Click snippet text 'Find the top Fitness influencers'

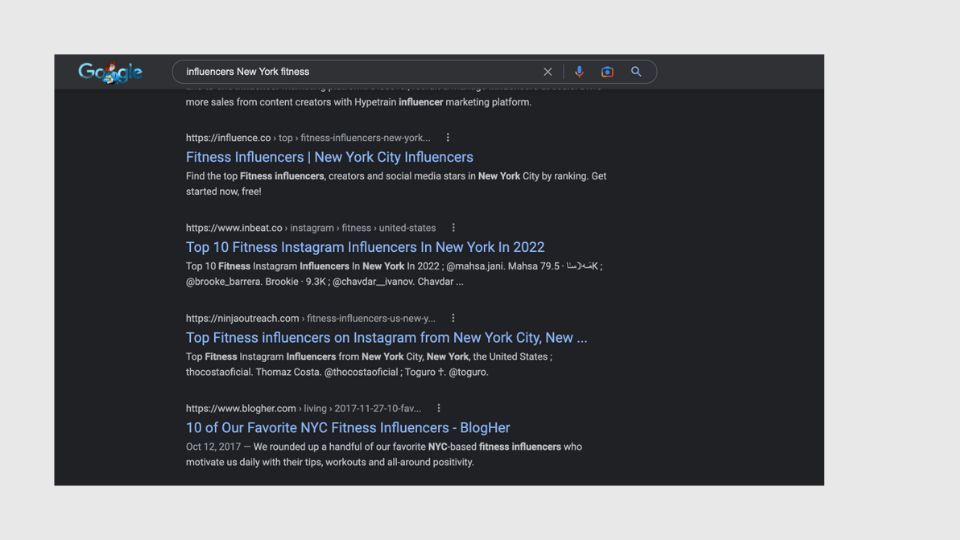[x=255, y=176]
